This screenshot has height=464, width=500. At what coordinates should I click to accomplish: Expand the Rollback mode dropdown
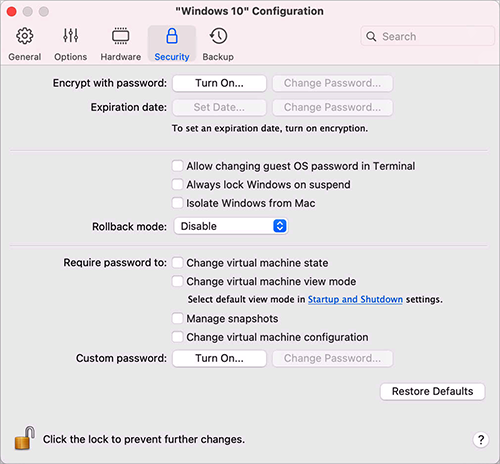pyautogui.click(x=231, y=226)
